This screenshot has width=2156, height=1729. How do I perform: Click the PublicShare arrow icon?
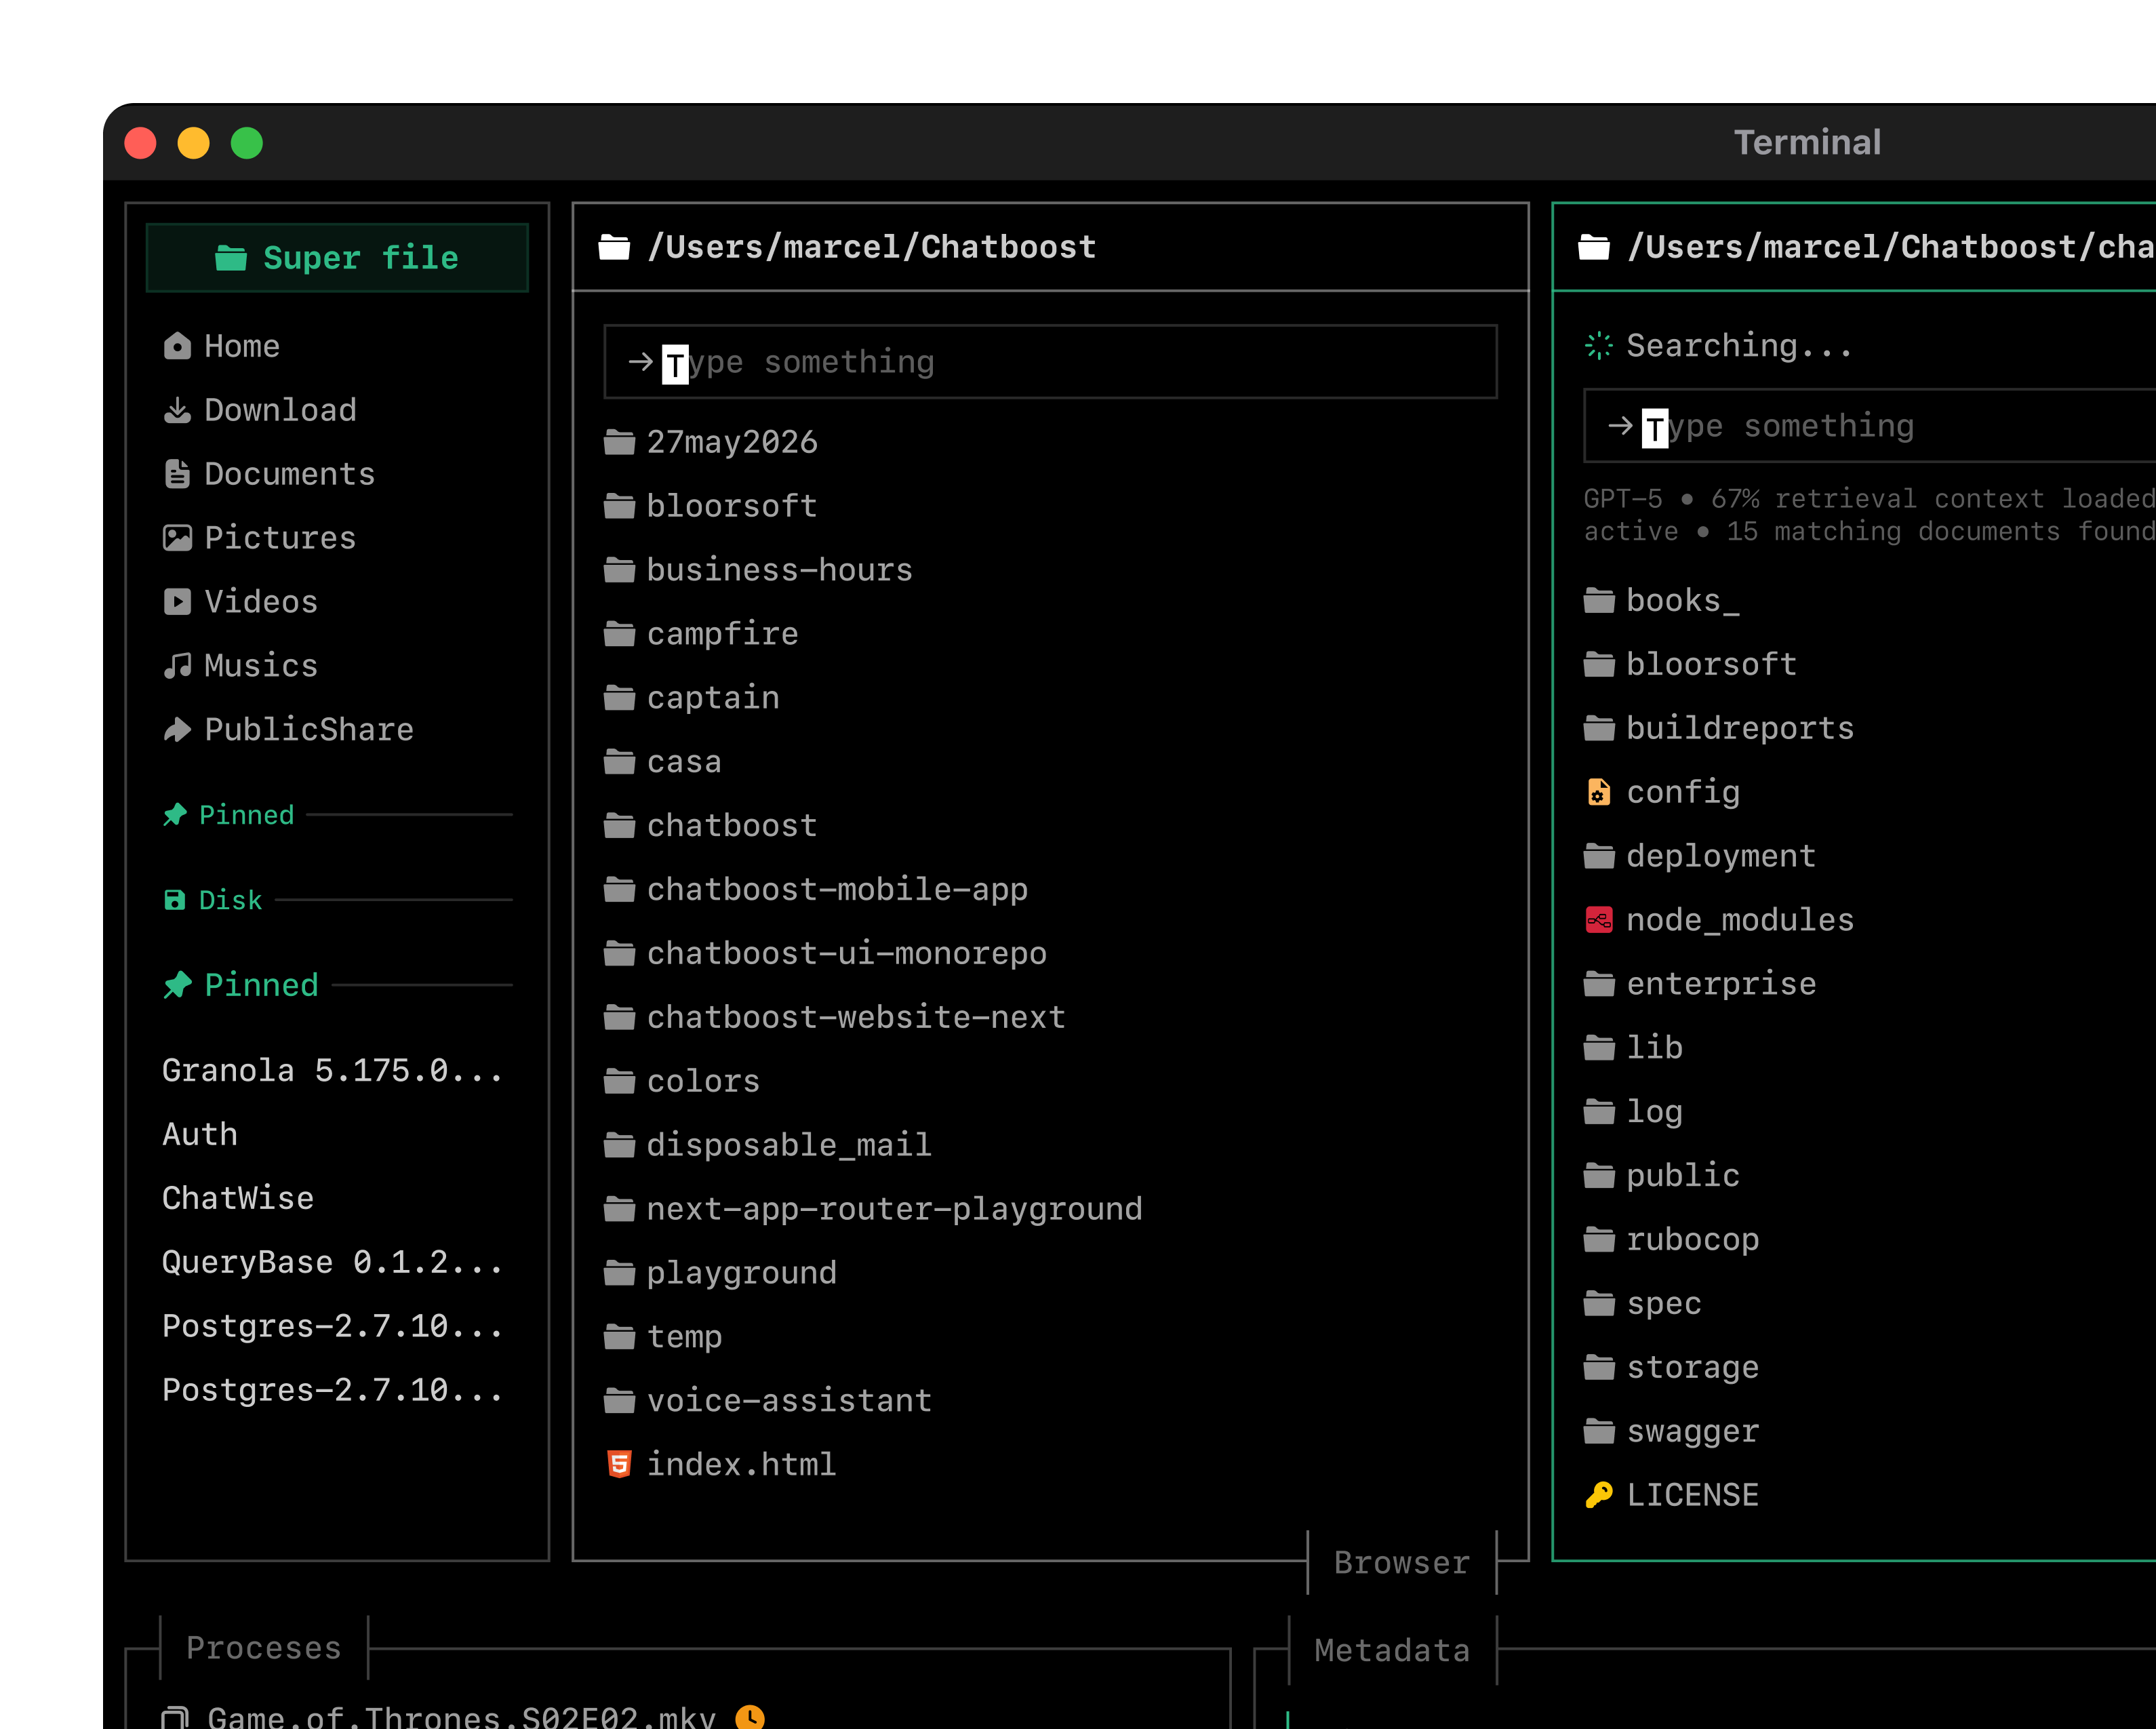[x=177, y=730]
